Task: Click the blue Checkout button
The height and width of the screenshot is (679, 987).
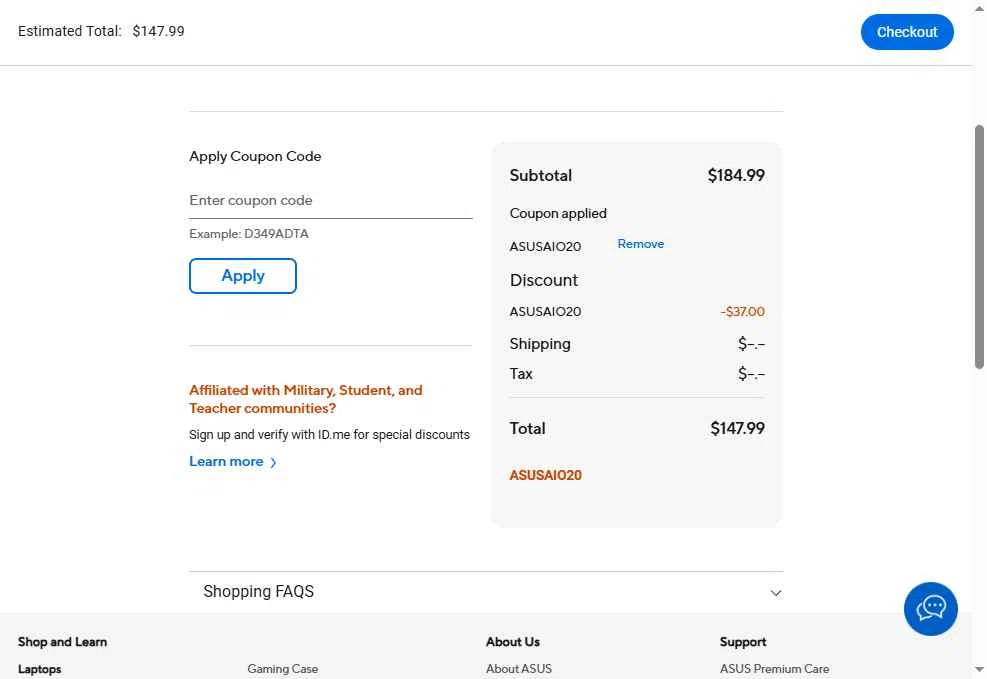Action: [907, 32]
